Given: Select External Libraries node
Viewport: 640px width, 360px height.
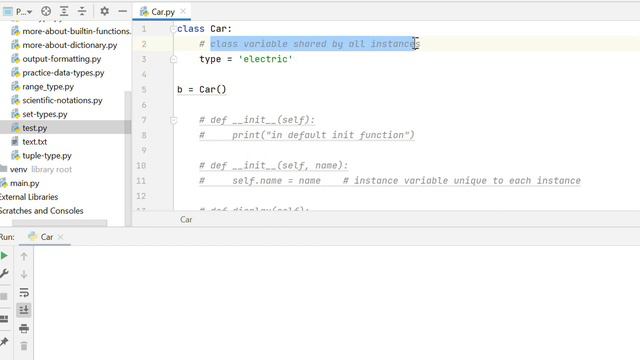Looking at the screenshot, I should (x=29, y=197).
